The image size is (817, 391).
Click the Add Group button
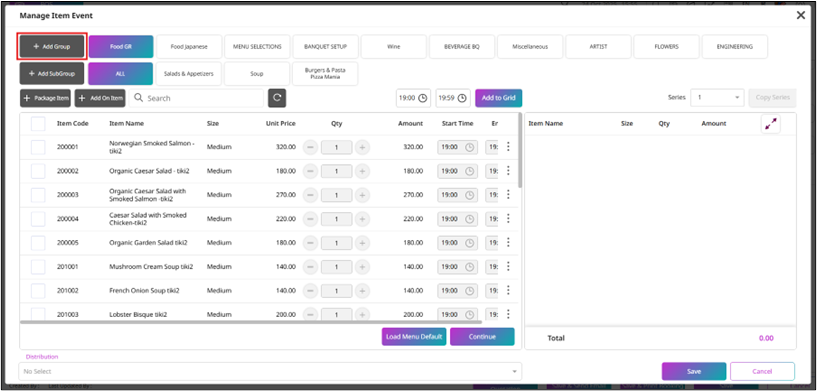click(52, 46)
